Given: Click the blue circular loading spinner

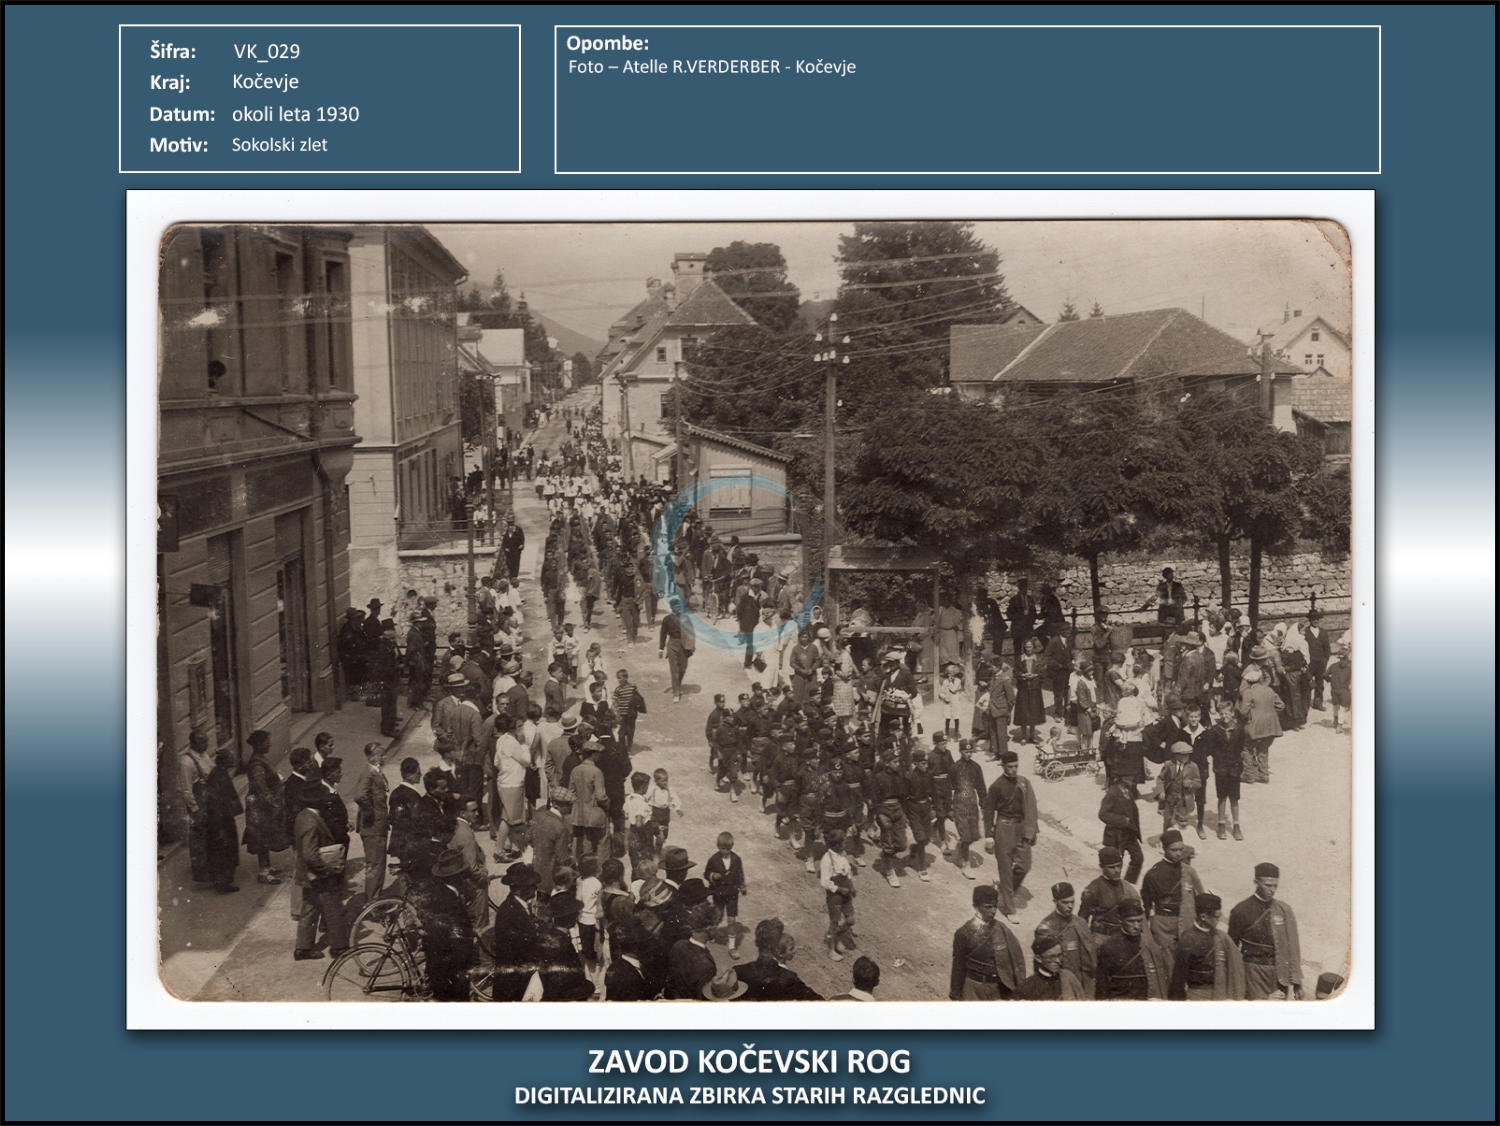Looking at the screenshot, I should [737, 562].
